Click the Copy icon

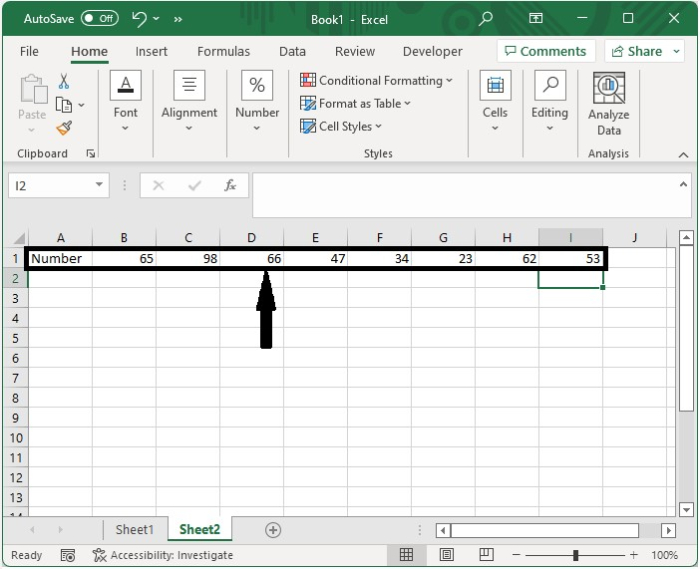63,105
